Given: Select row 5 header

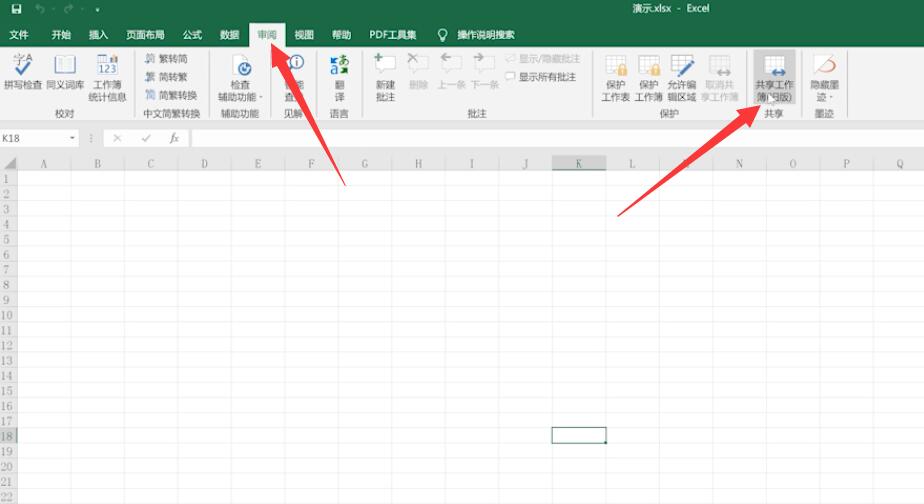Looking at the screenshot, I should coord(8,239).
